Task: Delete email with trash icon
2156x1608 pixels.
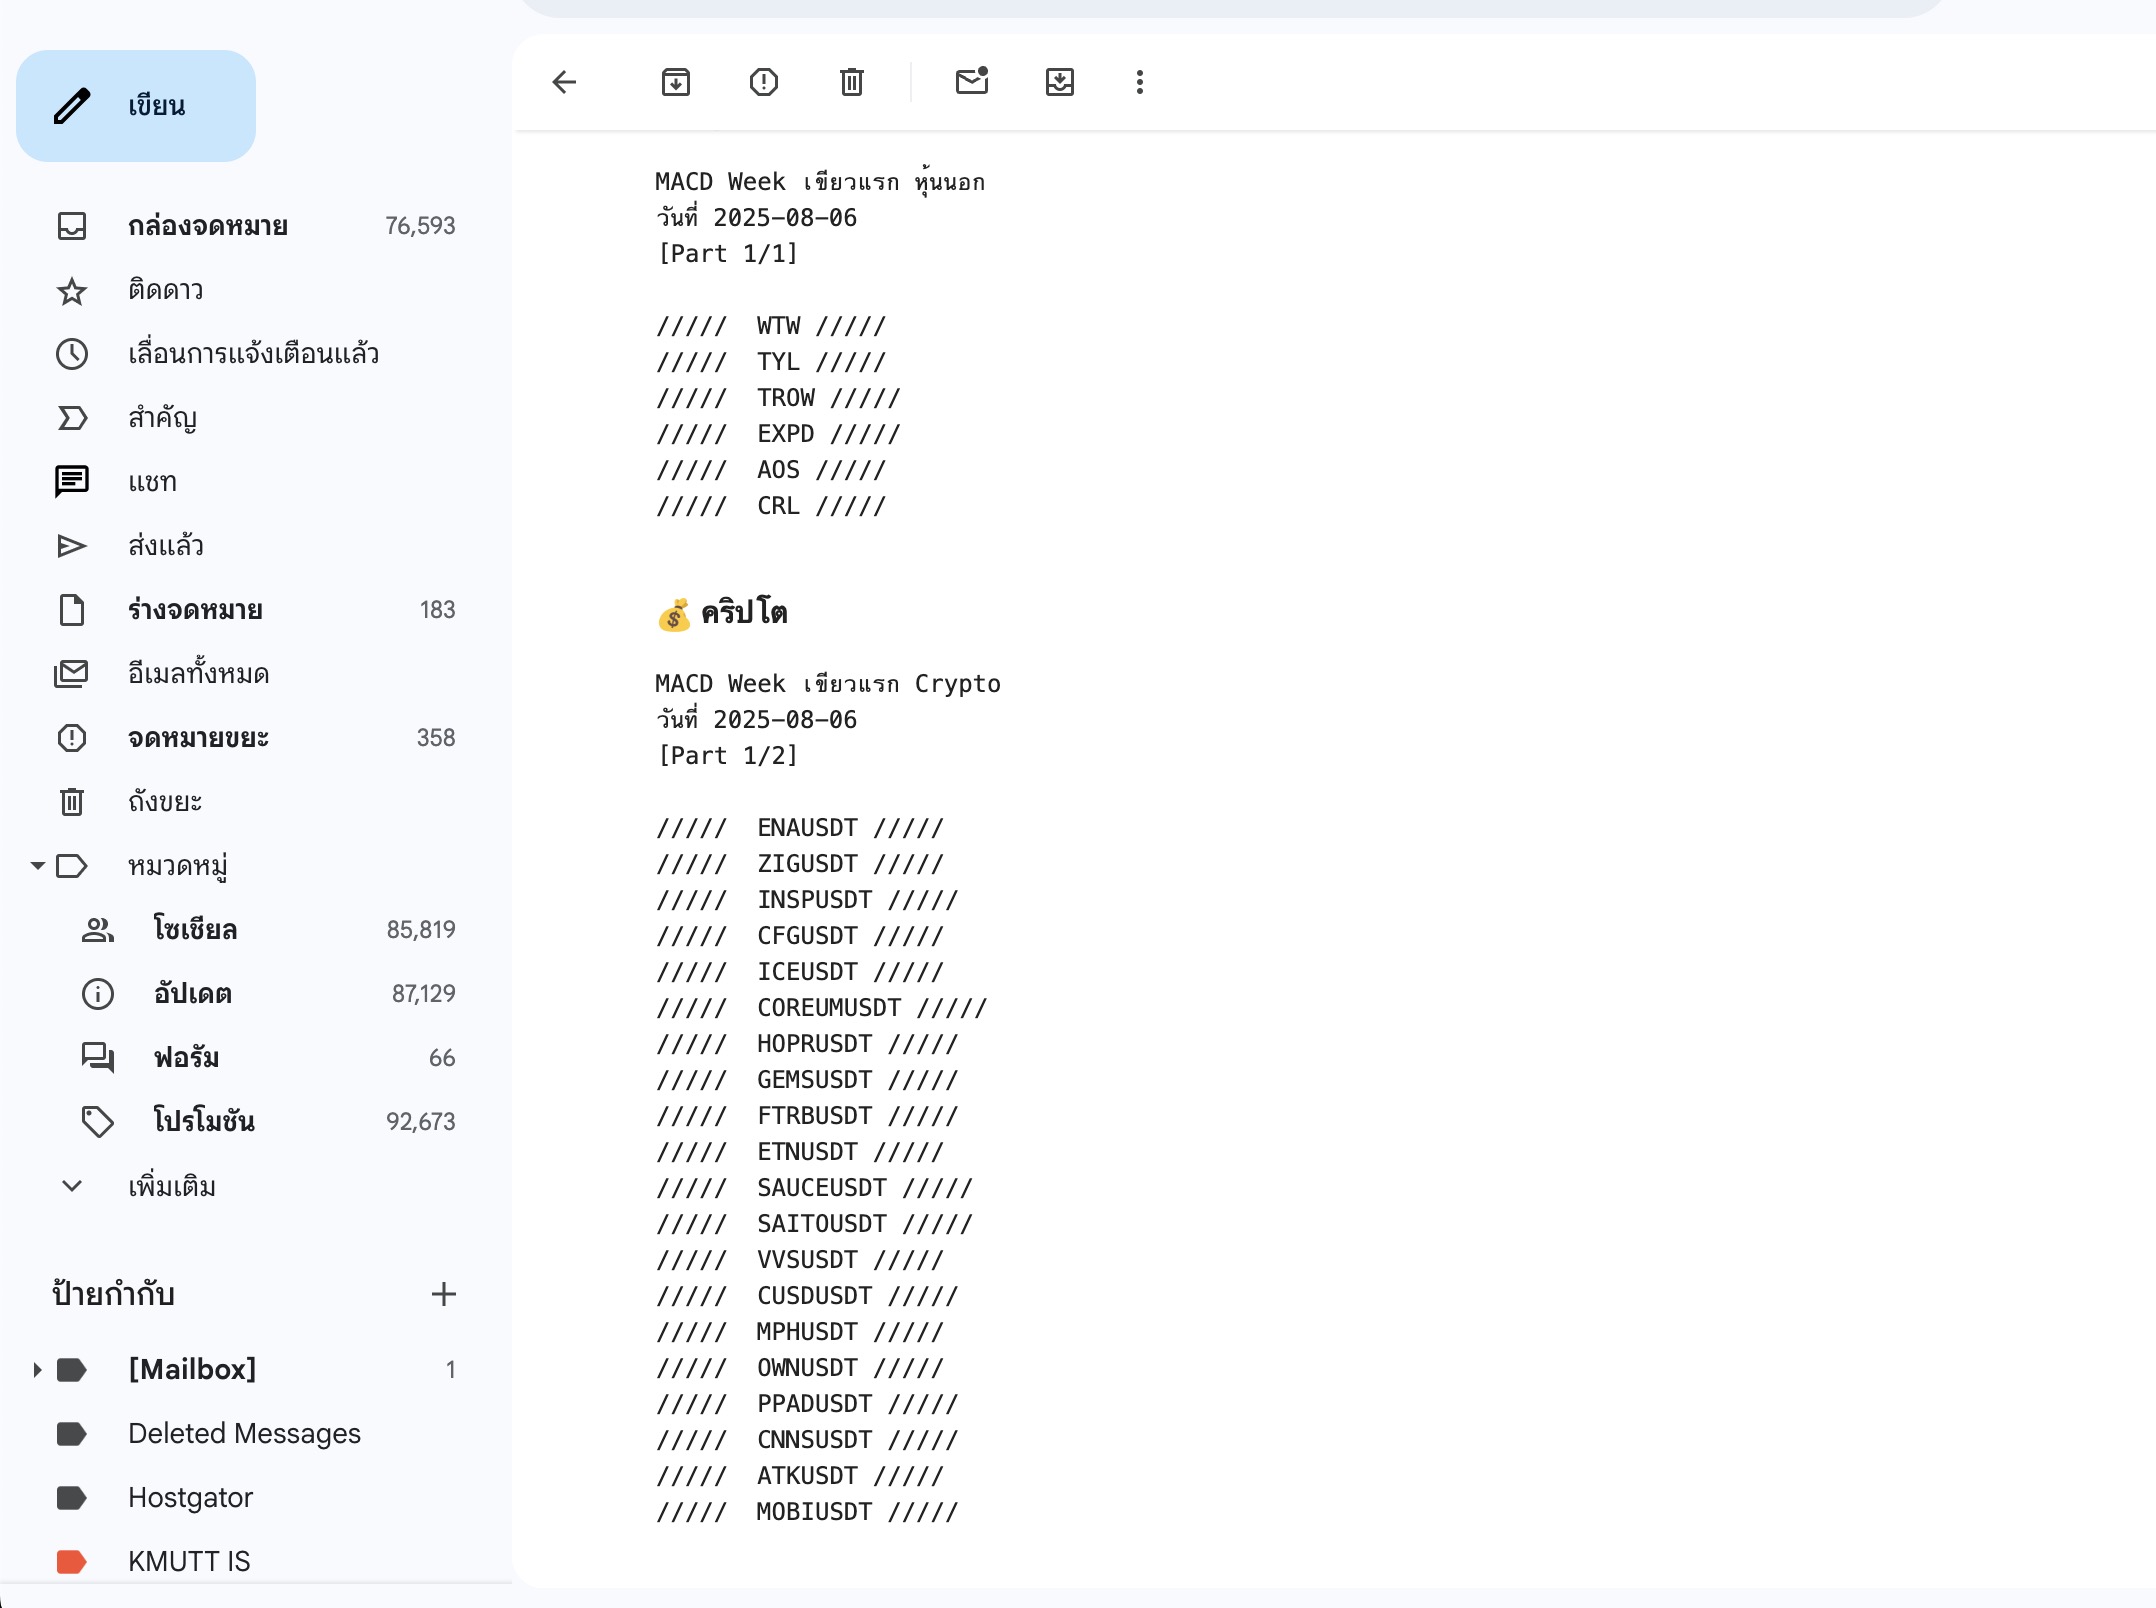Action: (852, 82)
